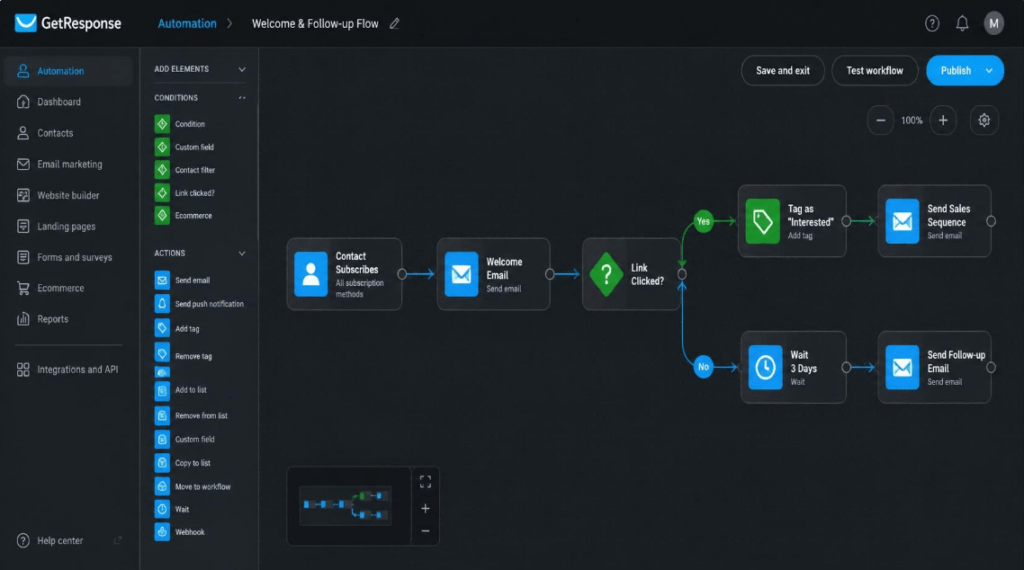Click Save and exit
The height and width of the screenshot is (570, 1024).
click(782, 71)
